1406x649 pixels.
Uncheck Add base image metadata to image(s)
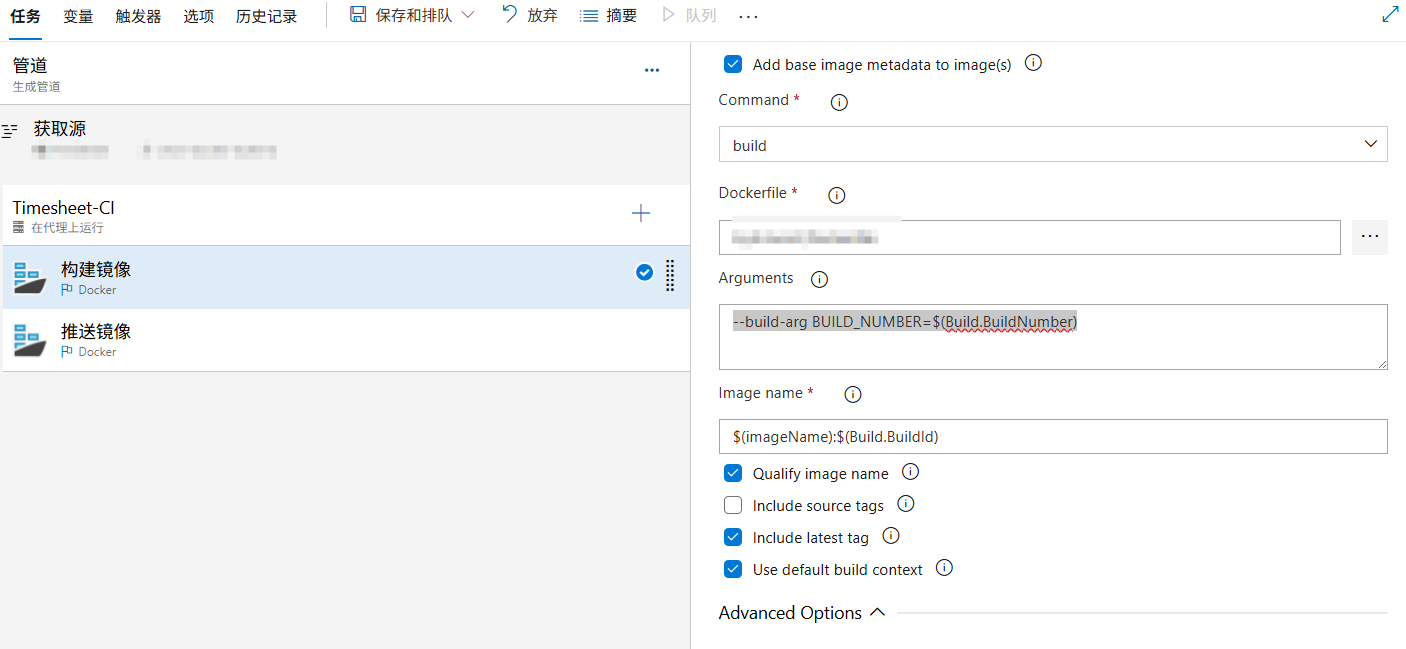tap(733, 64)
